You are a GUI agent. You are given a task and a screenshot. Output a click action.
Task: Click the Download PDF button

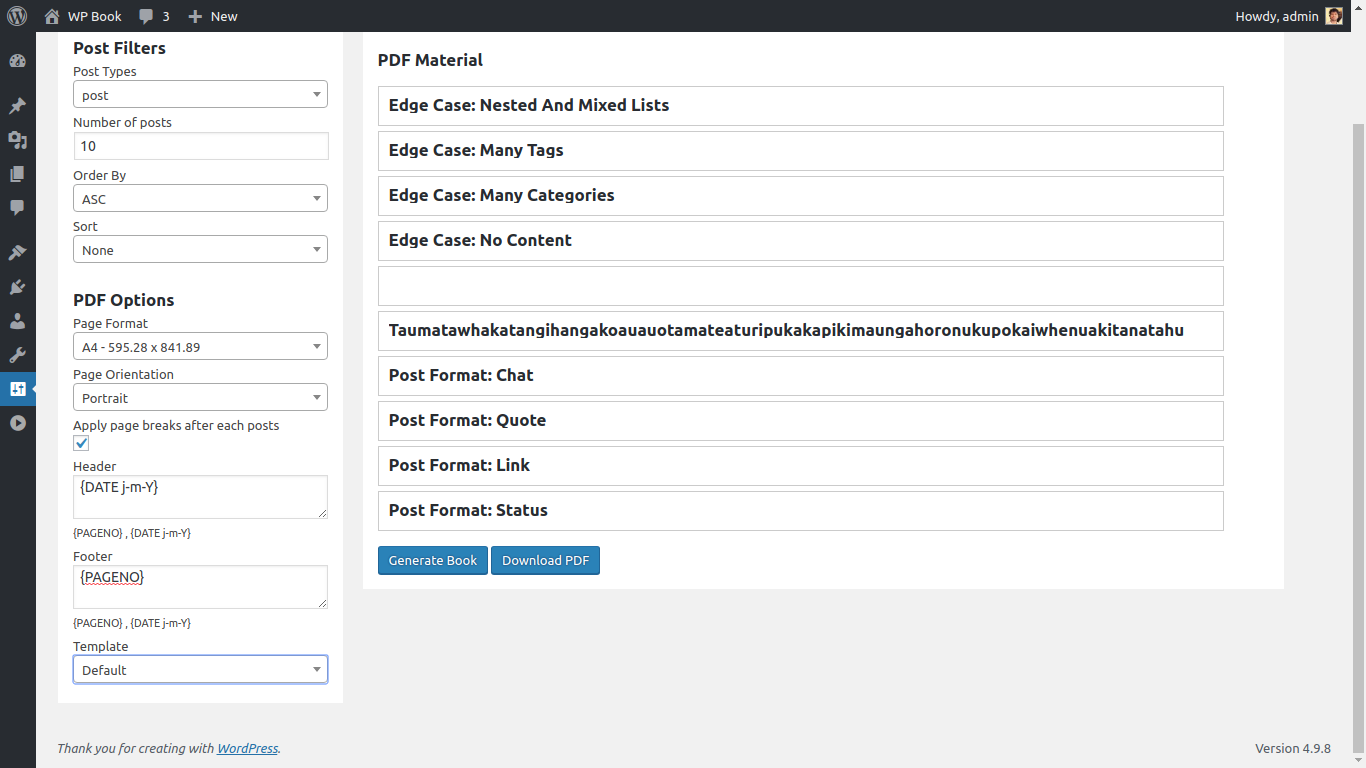point(545,560)
